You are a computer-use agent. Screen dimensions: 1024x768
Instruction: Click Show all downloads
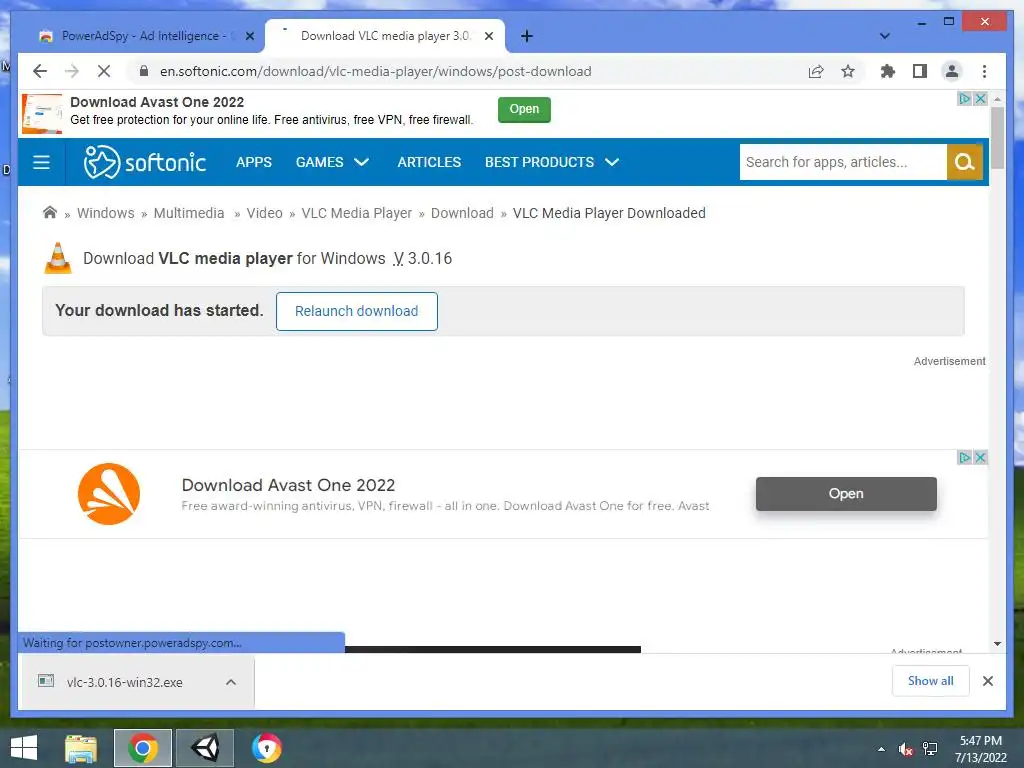point(931,680)
